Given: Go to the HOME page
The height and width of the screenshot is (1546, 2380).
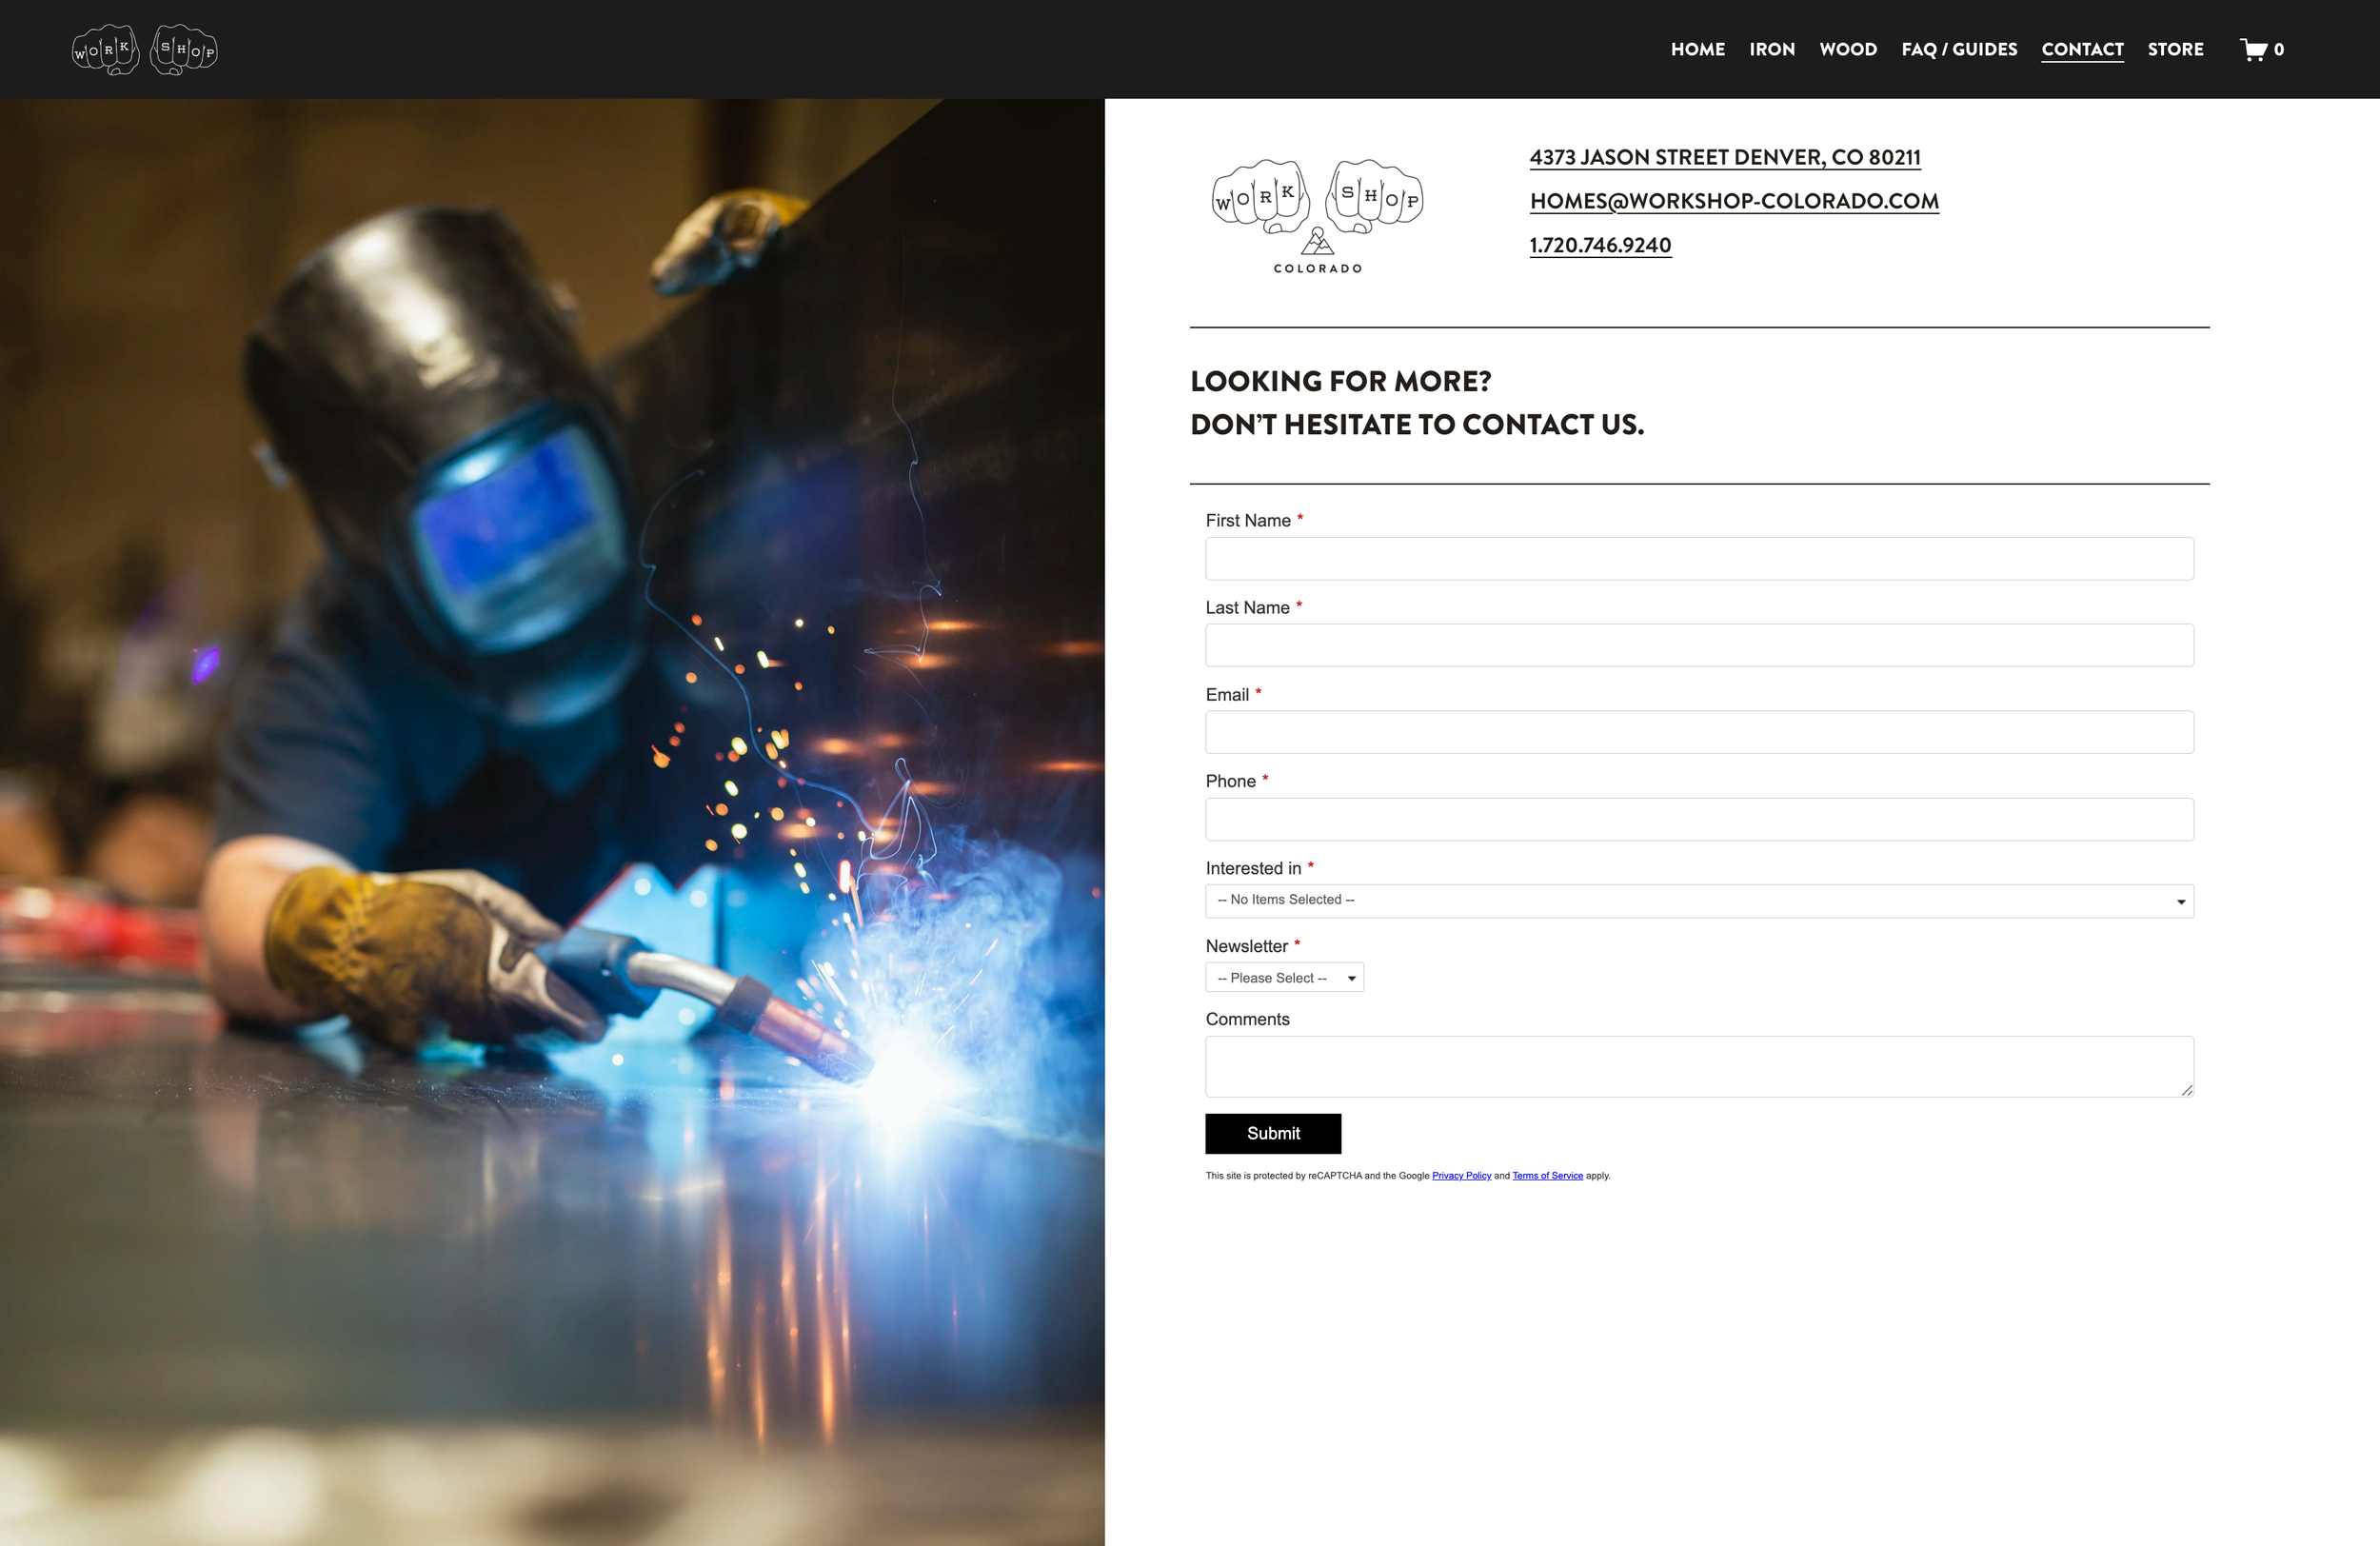Looking at the screenshot, I should click(1697, 49).
